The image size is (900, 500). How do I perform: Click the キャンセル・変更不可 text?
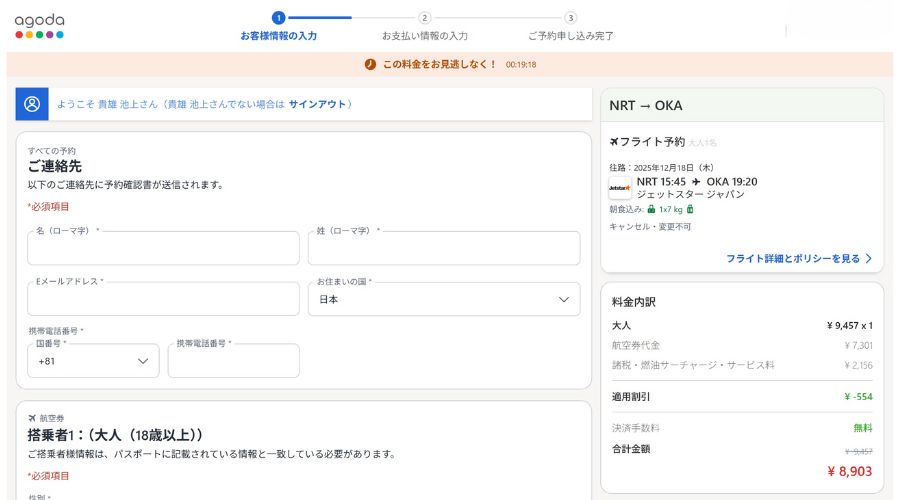point(650,227)
